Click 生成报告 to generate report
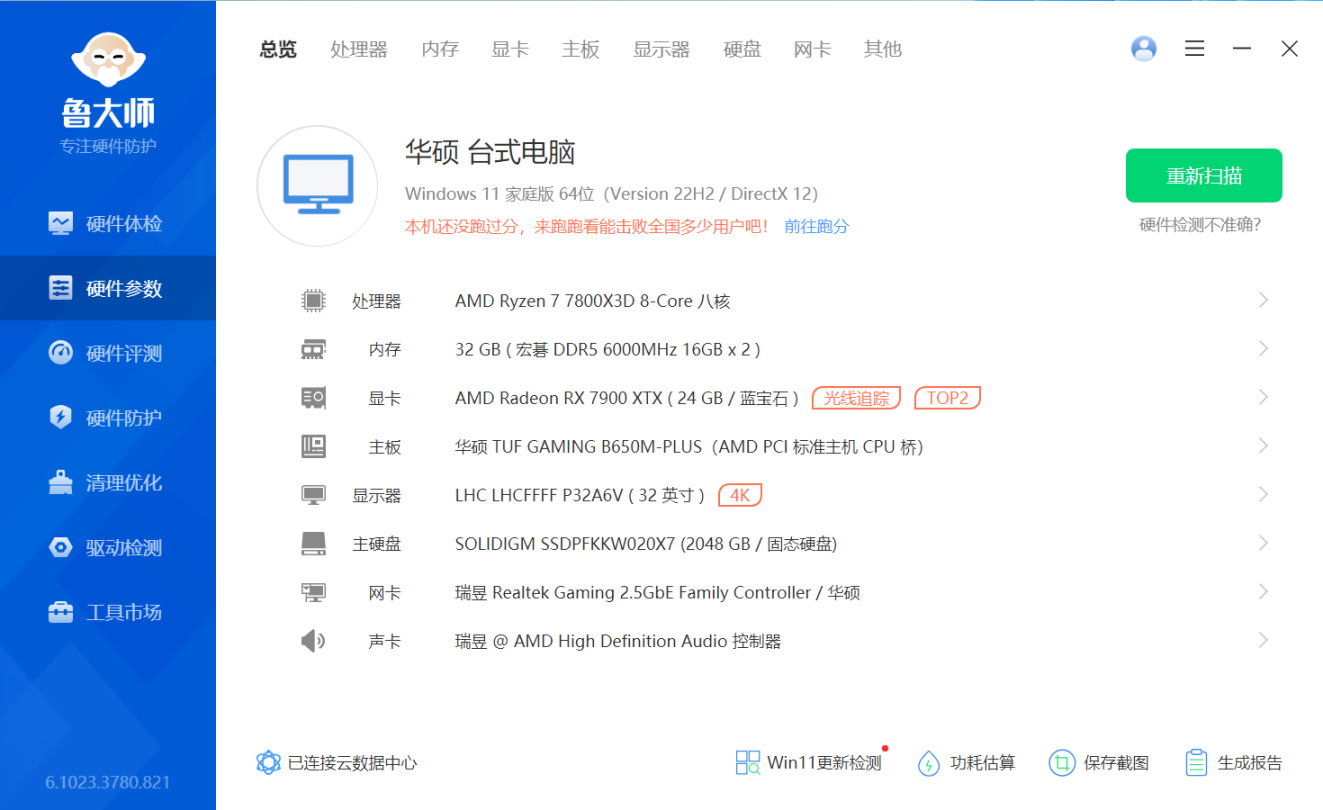 1233,763
